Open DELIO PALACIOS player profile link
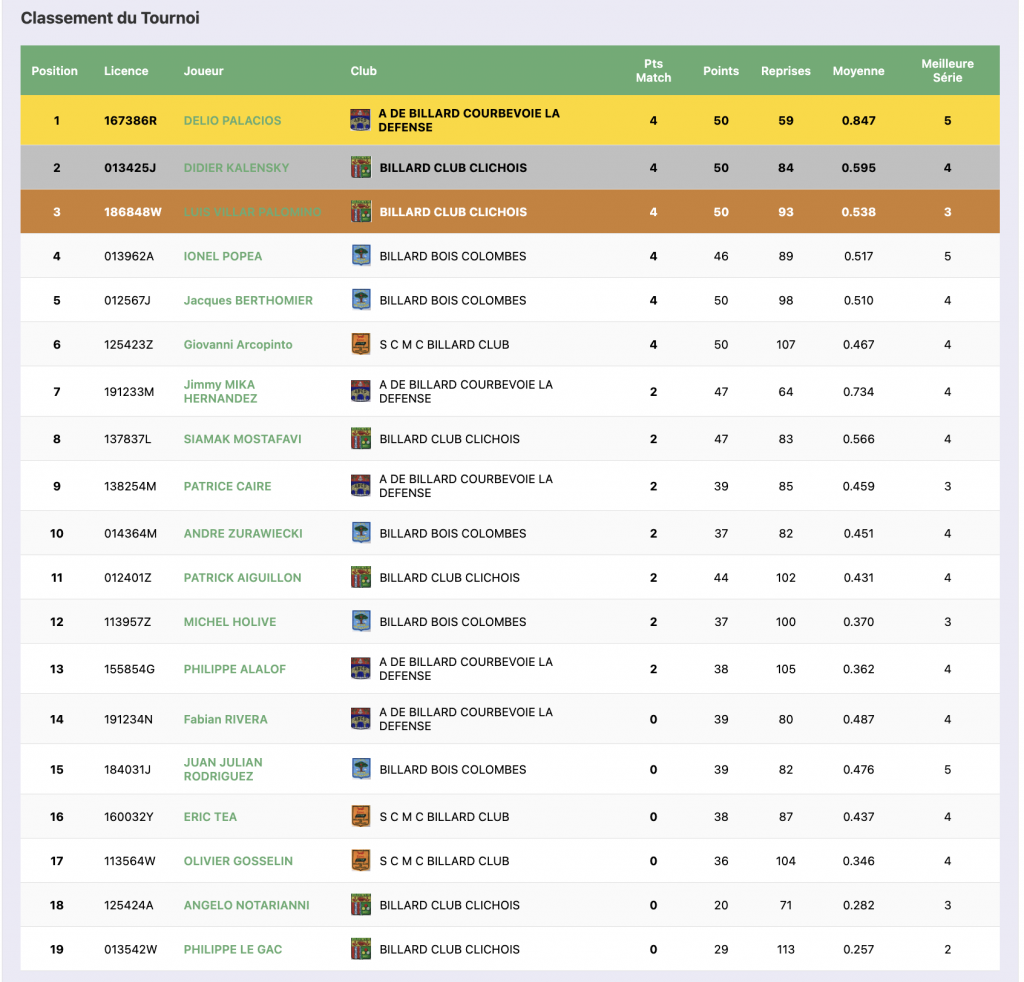 point(232,121)
